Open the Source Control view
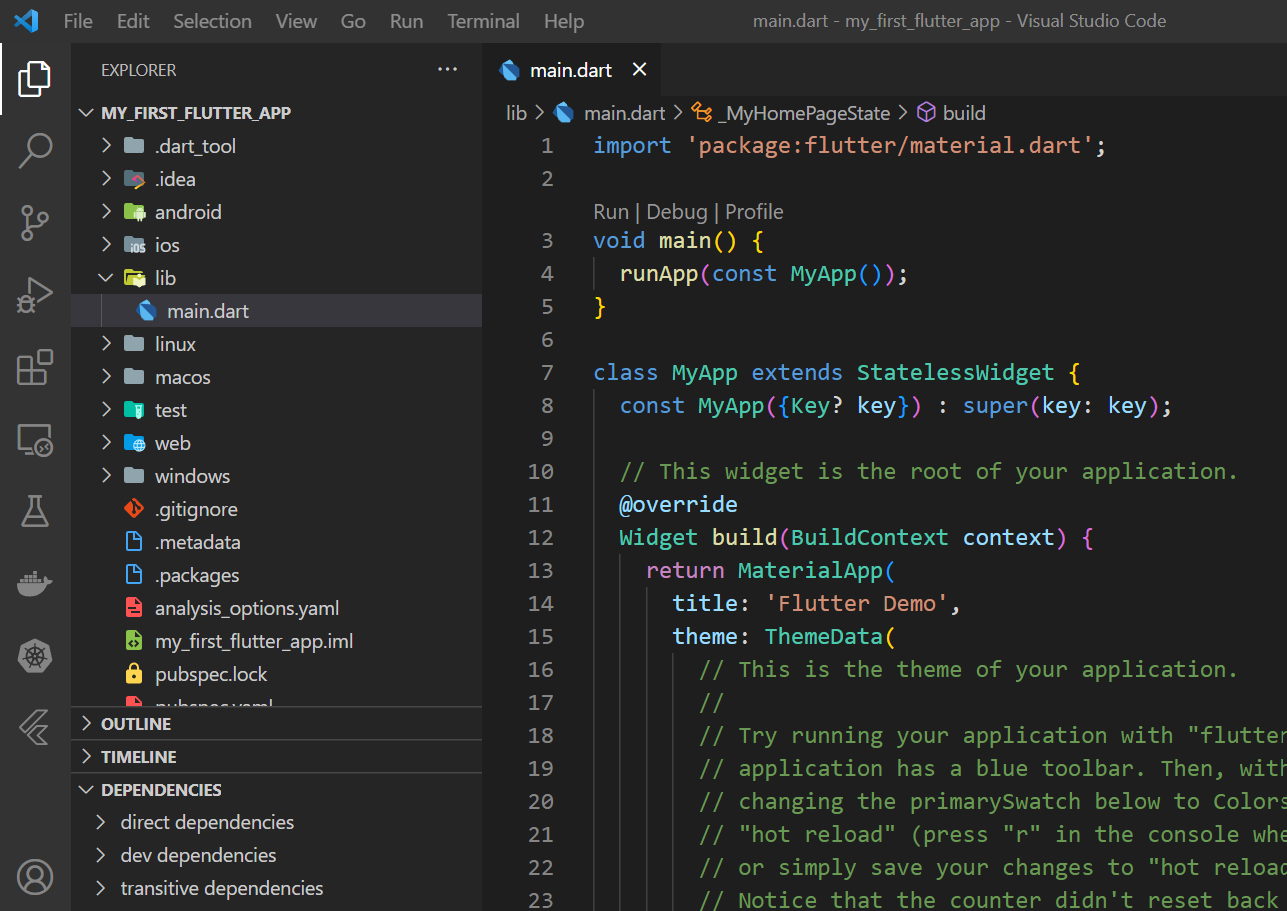Screen dimensions: 1287x911 [x=35, y=223]
